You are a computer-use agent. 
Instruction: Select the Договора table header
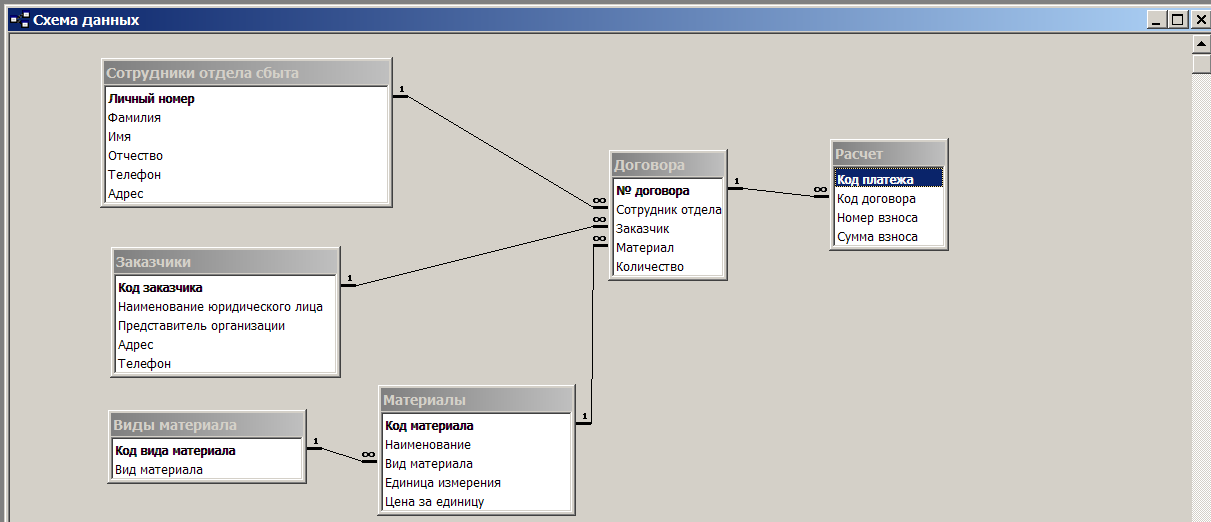667,165
